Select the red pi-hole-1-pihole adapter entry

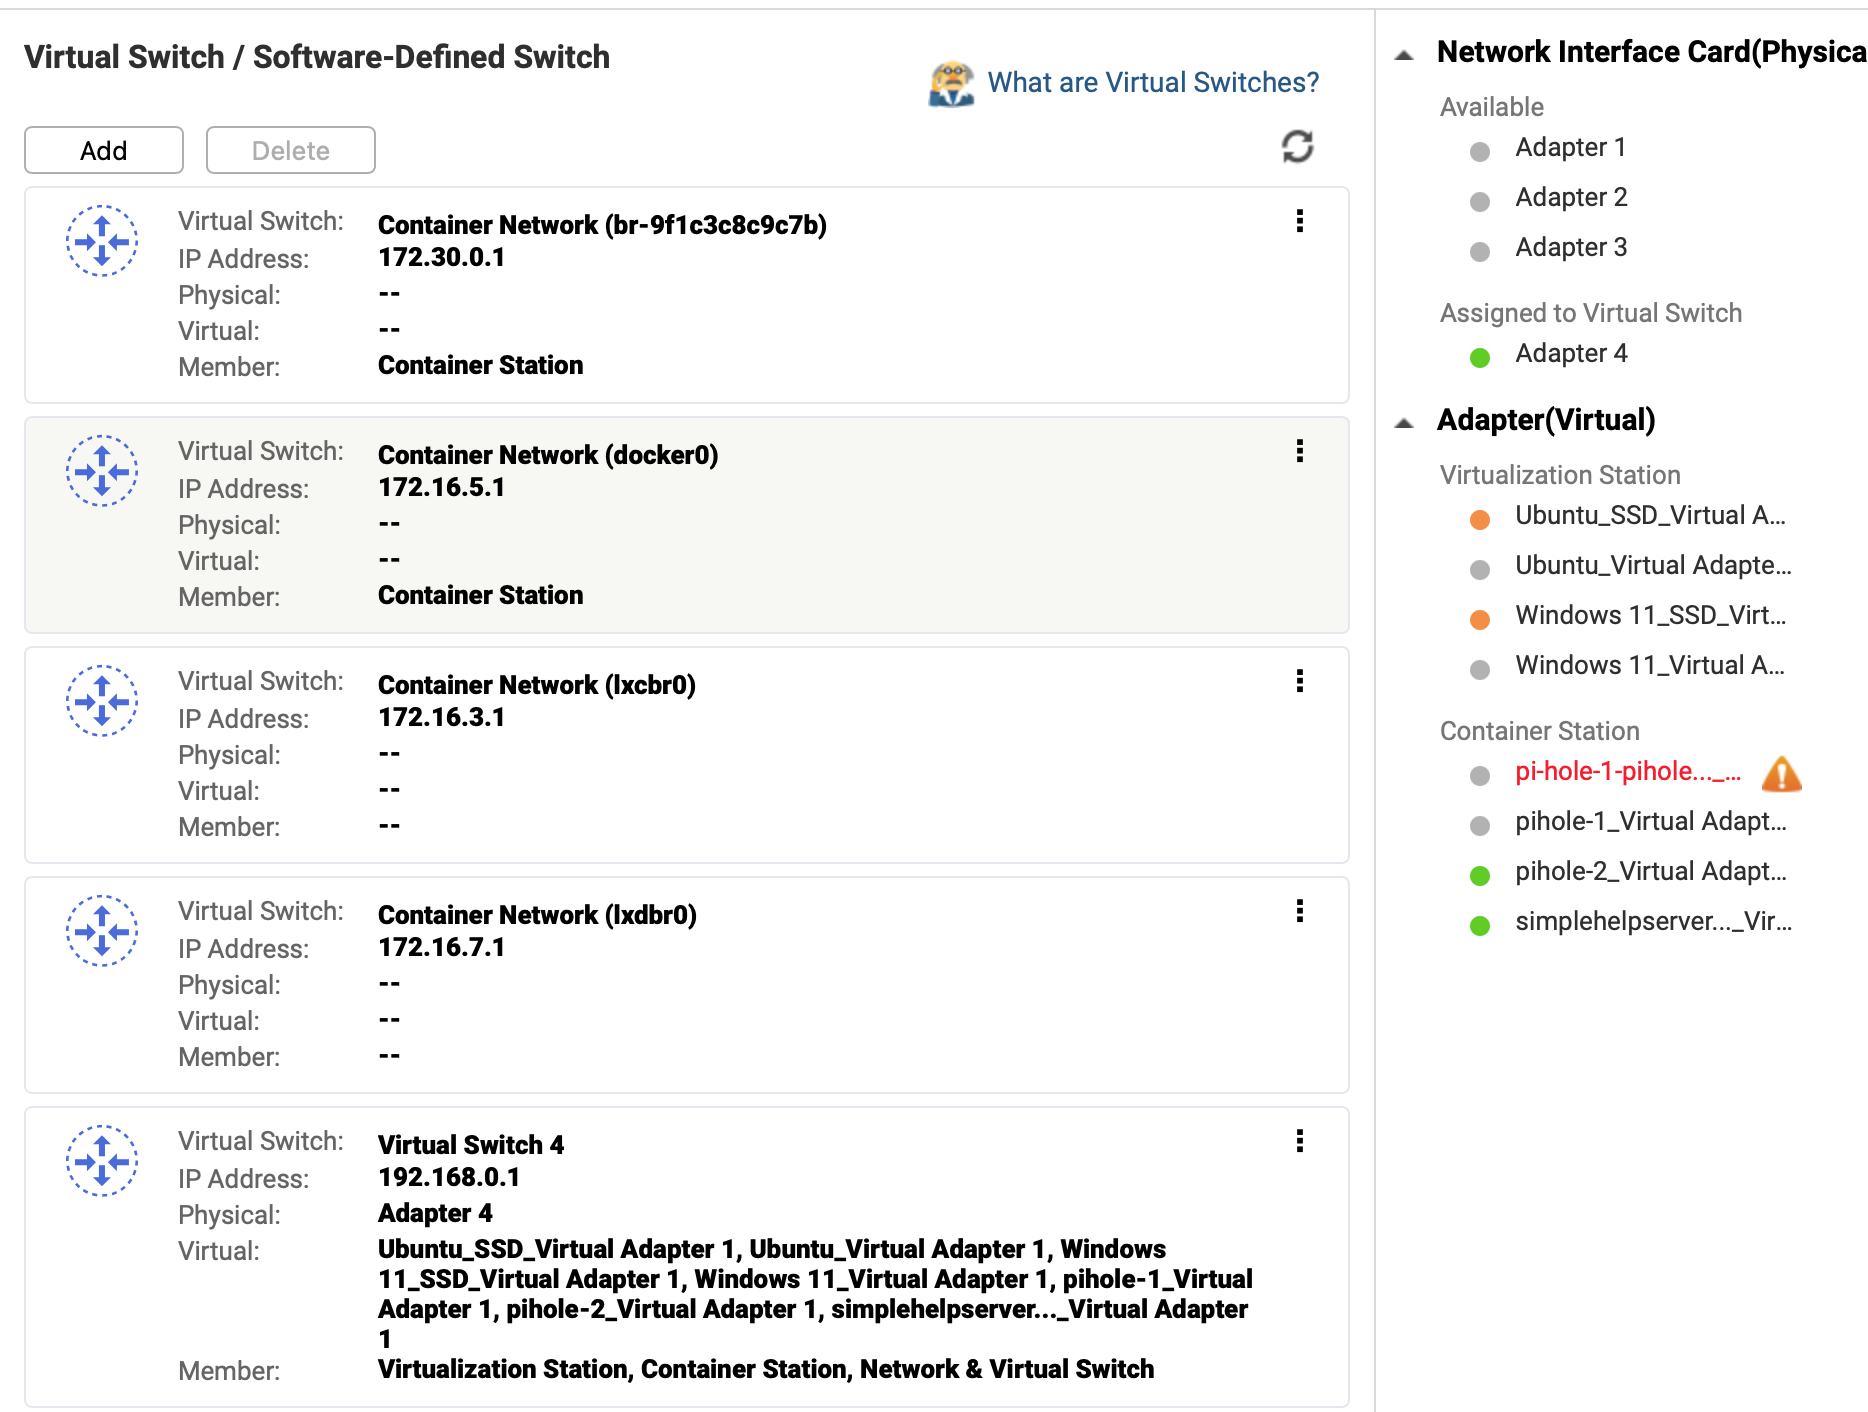[x=1627, y=772]
